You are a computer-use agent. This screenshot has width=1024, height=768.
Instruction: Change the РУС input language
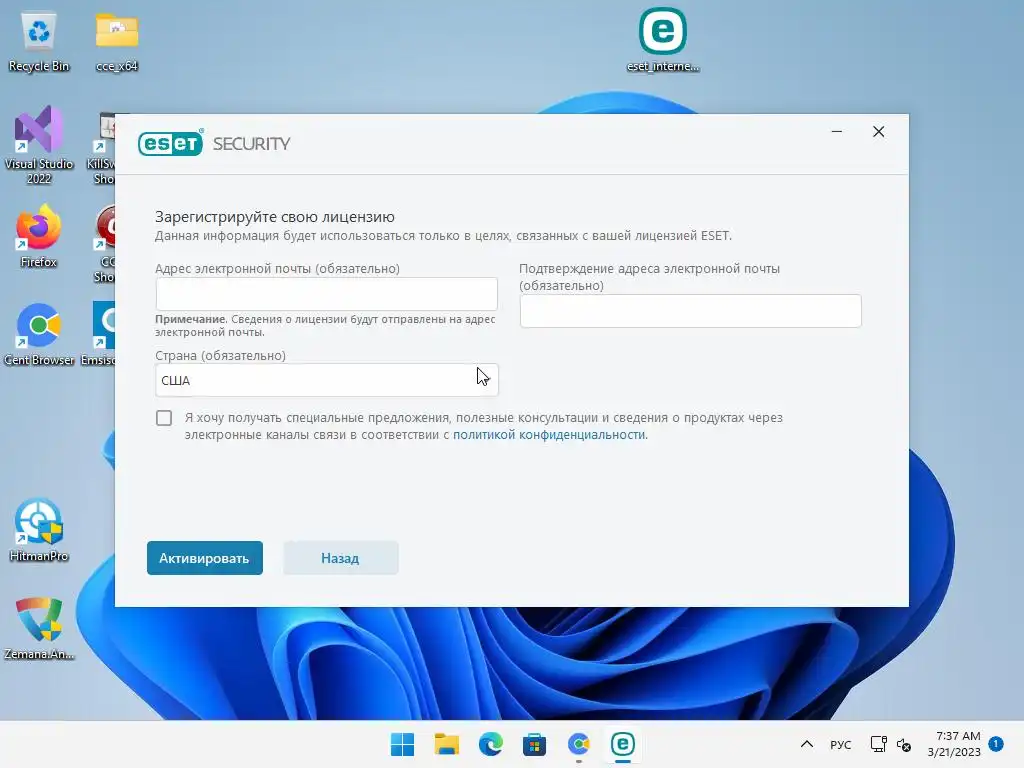click(840, 744)
